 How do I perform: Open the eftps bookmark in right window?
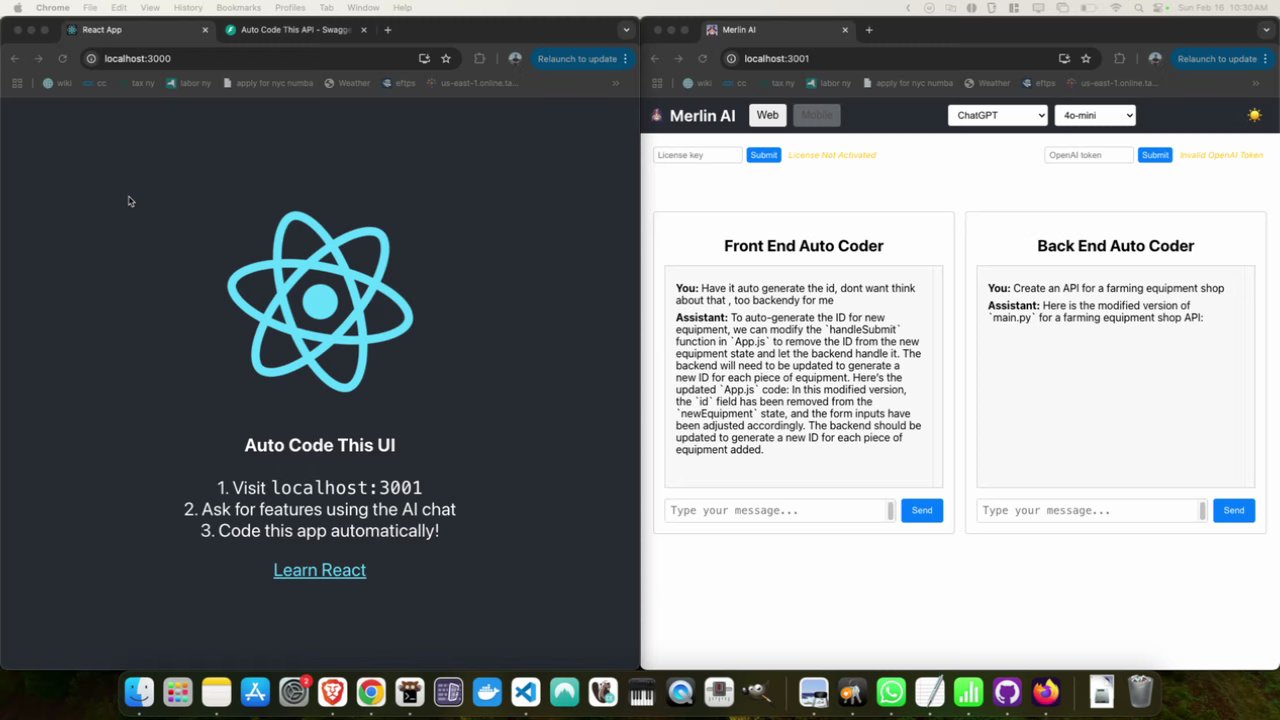point(1037,83)
